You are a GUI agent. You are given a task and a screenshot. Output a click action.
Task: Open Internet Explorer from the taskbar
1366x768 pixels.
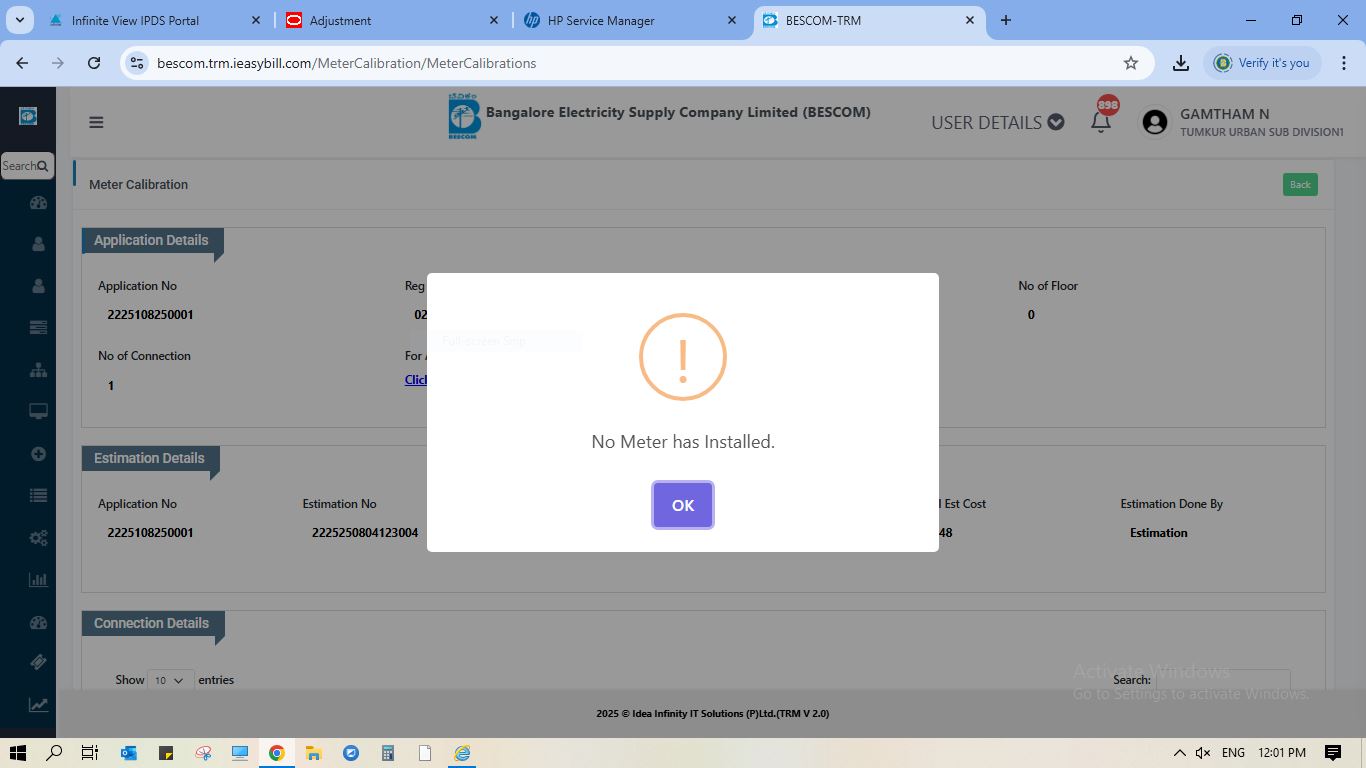coord(462,753)
